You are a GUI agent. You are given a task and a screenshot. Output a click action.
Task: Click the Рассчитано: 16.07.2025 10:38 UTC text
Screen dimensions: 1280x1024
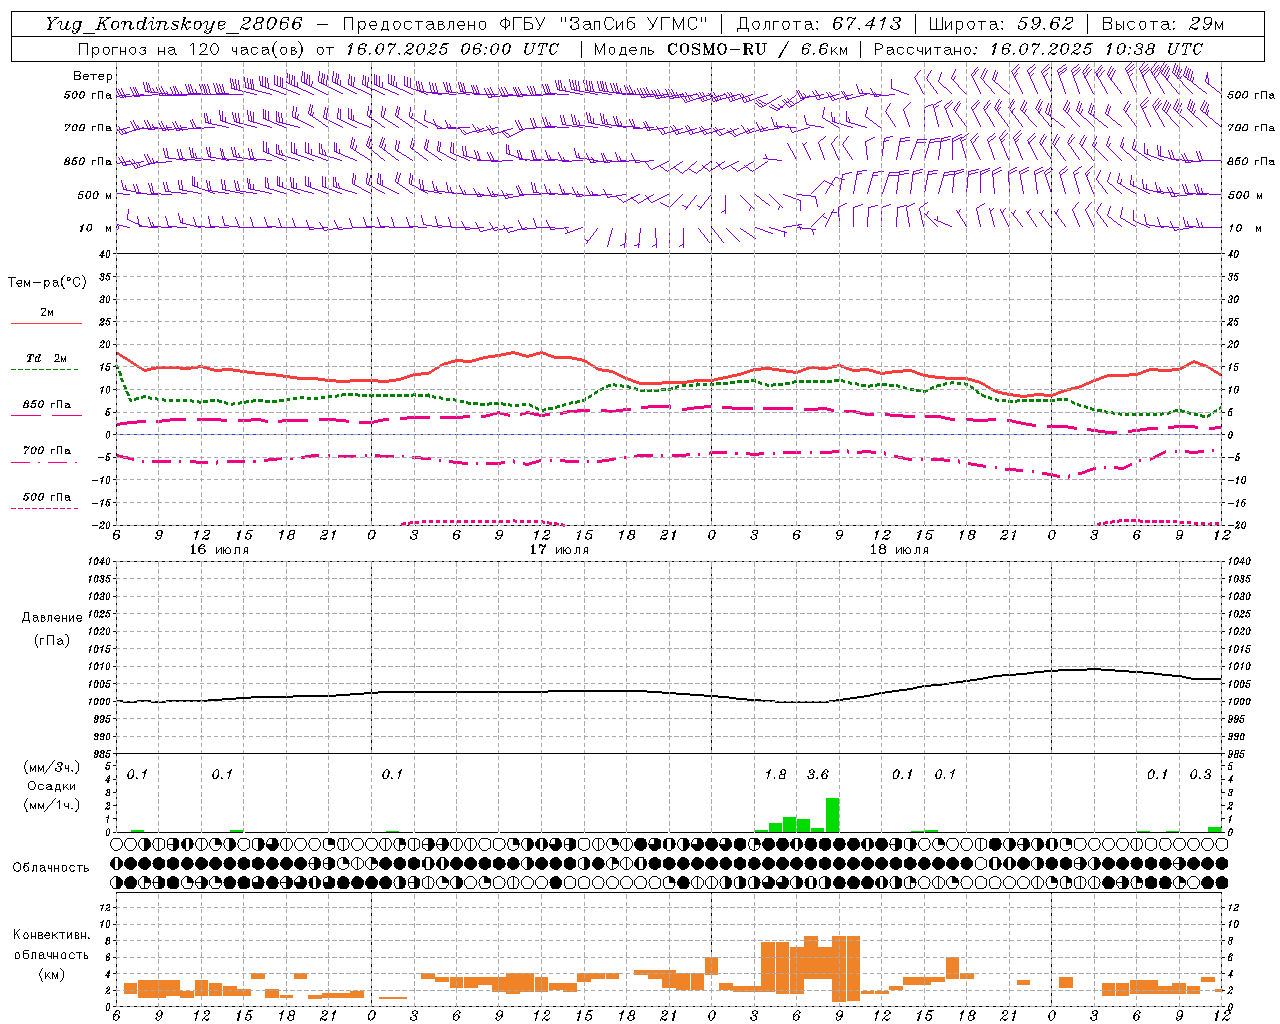(x=1038, y=49)
